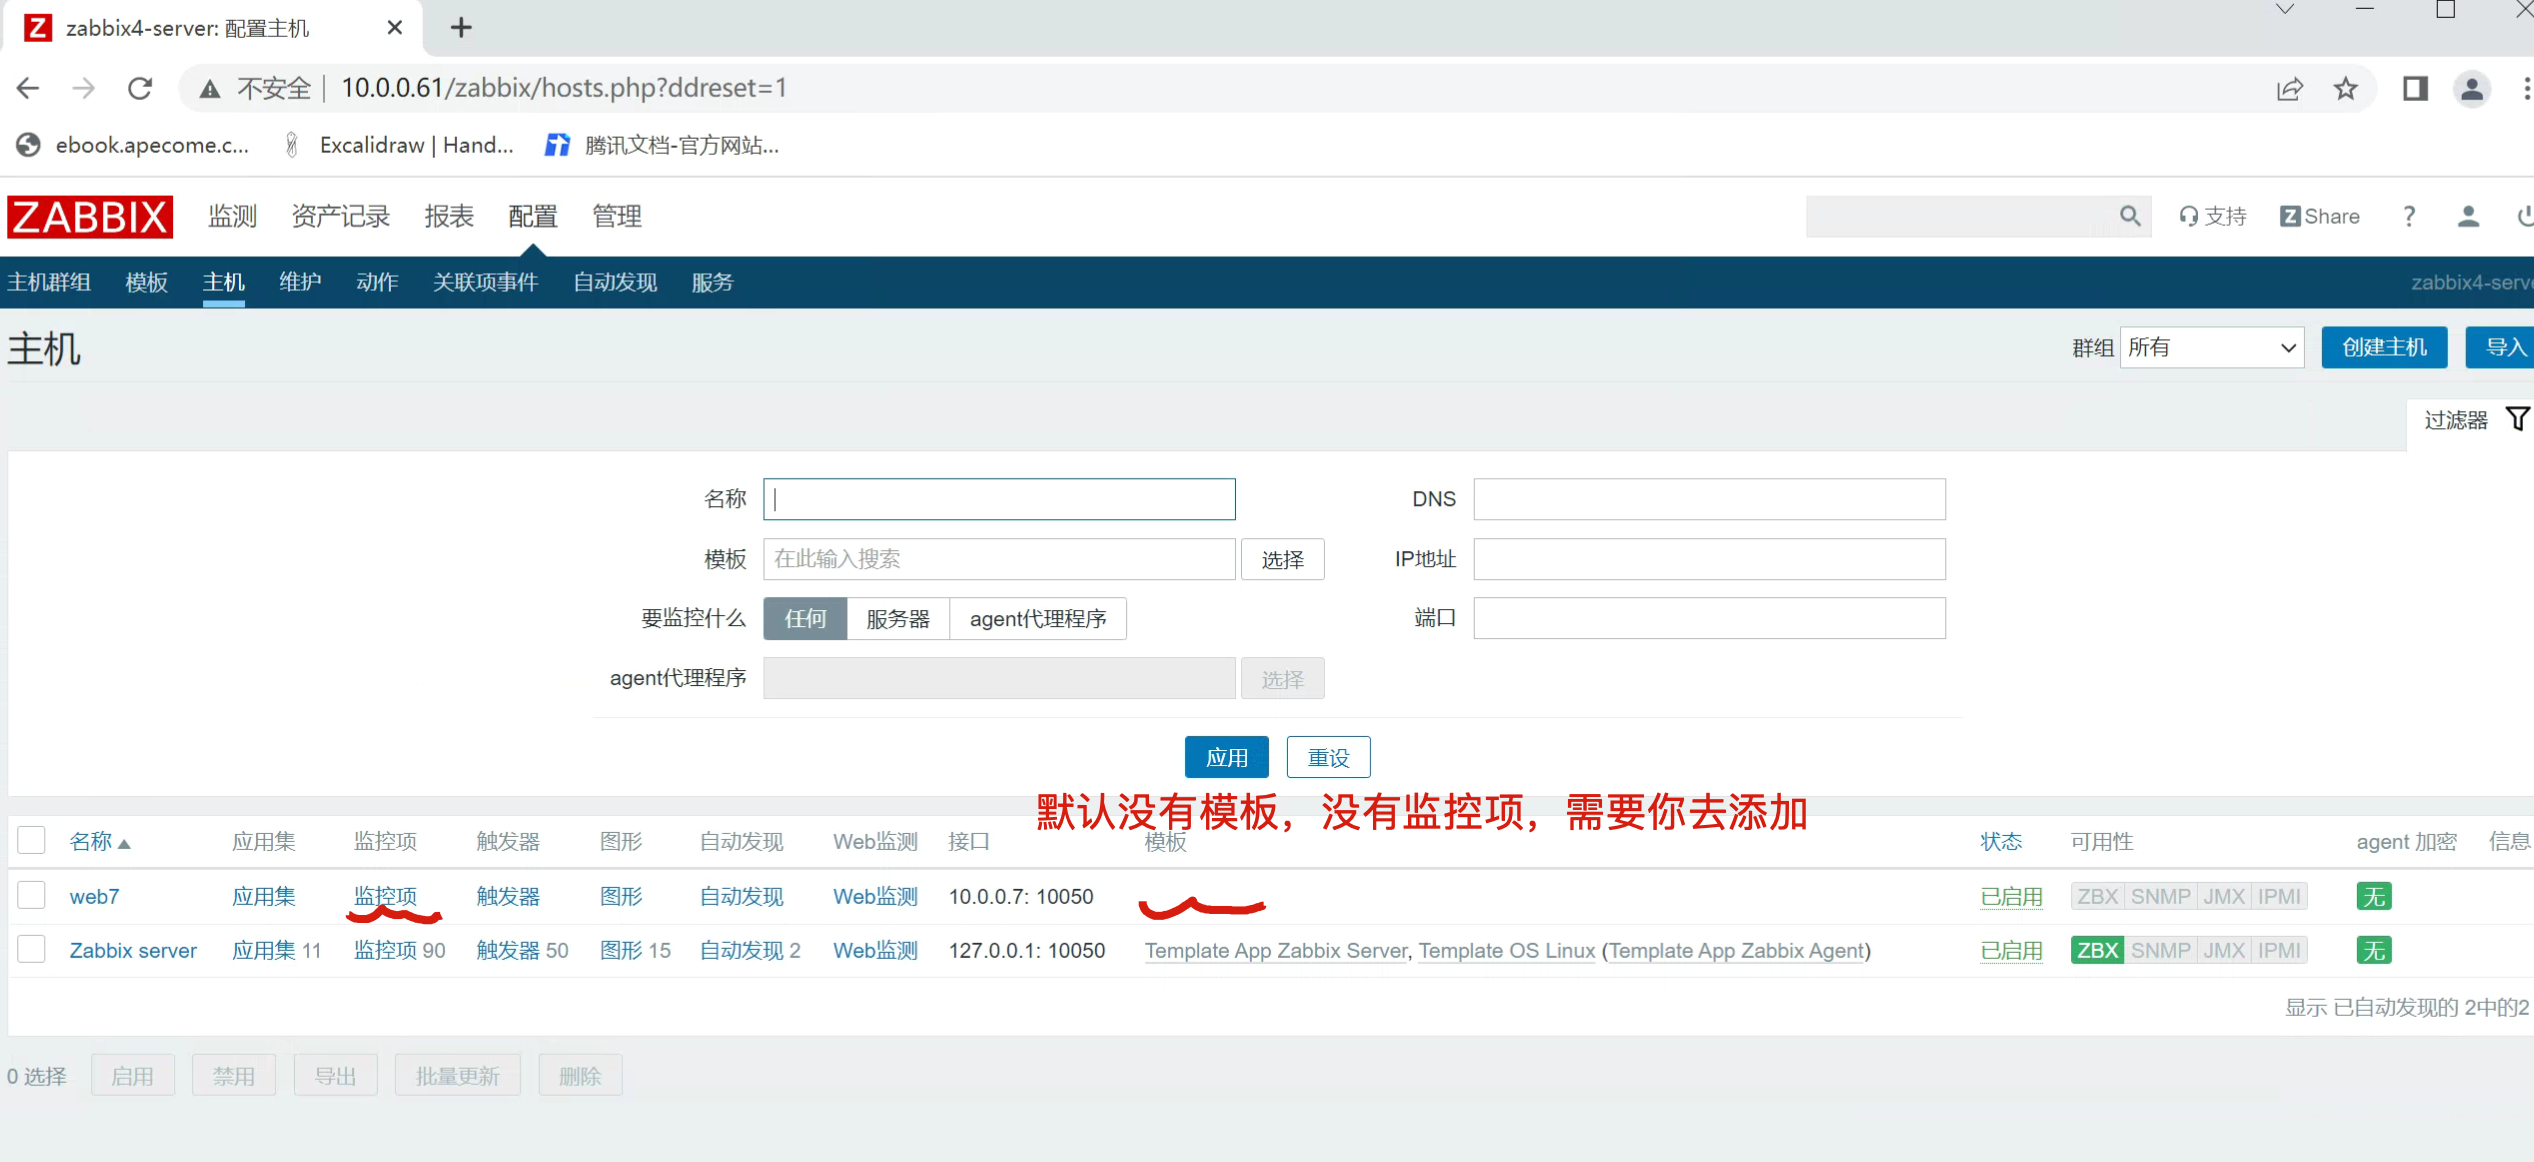
Task: Open the user profile icon in Zabbix header
Action: 2467,216
